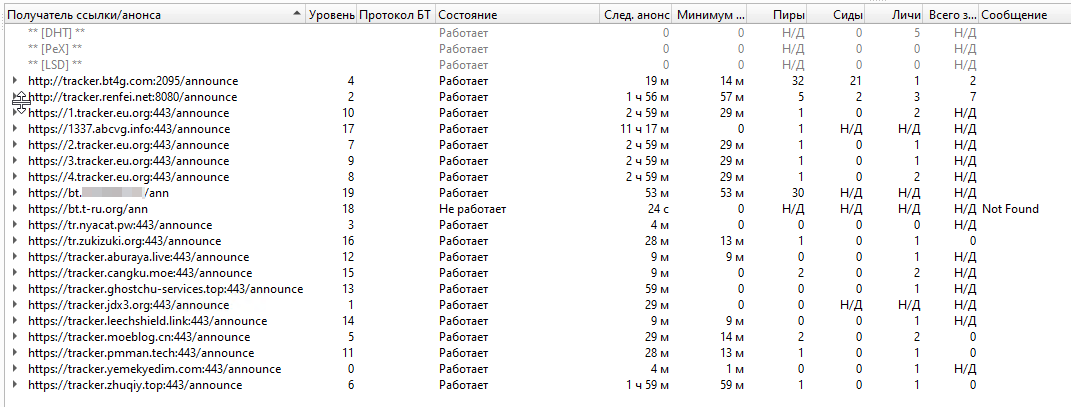Sort by the Сообщение column
1071x407 pixels.
tap(1014, 16)
